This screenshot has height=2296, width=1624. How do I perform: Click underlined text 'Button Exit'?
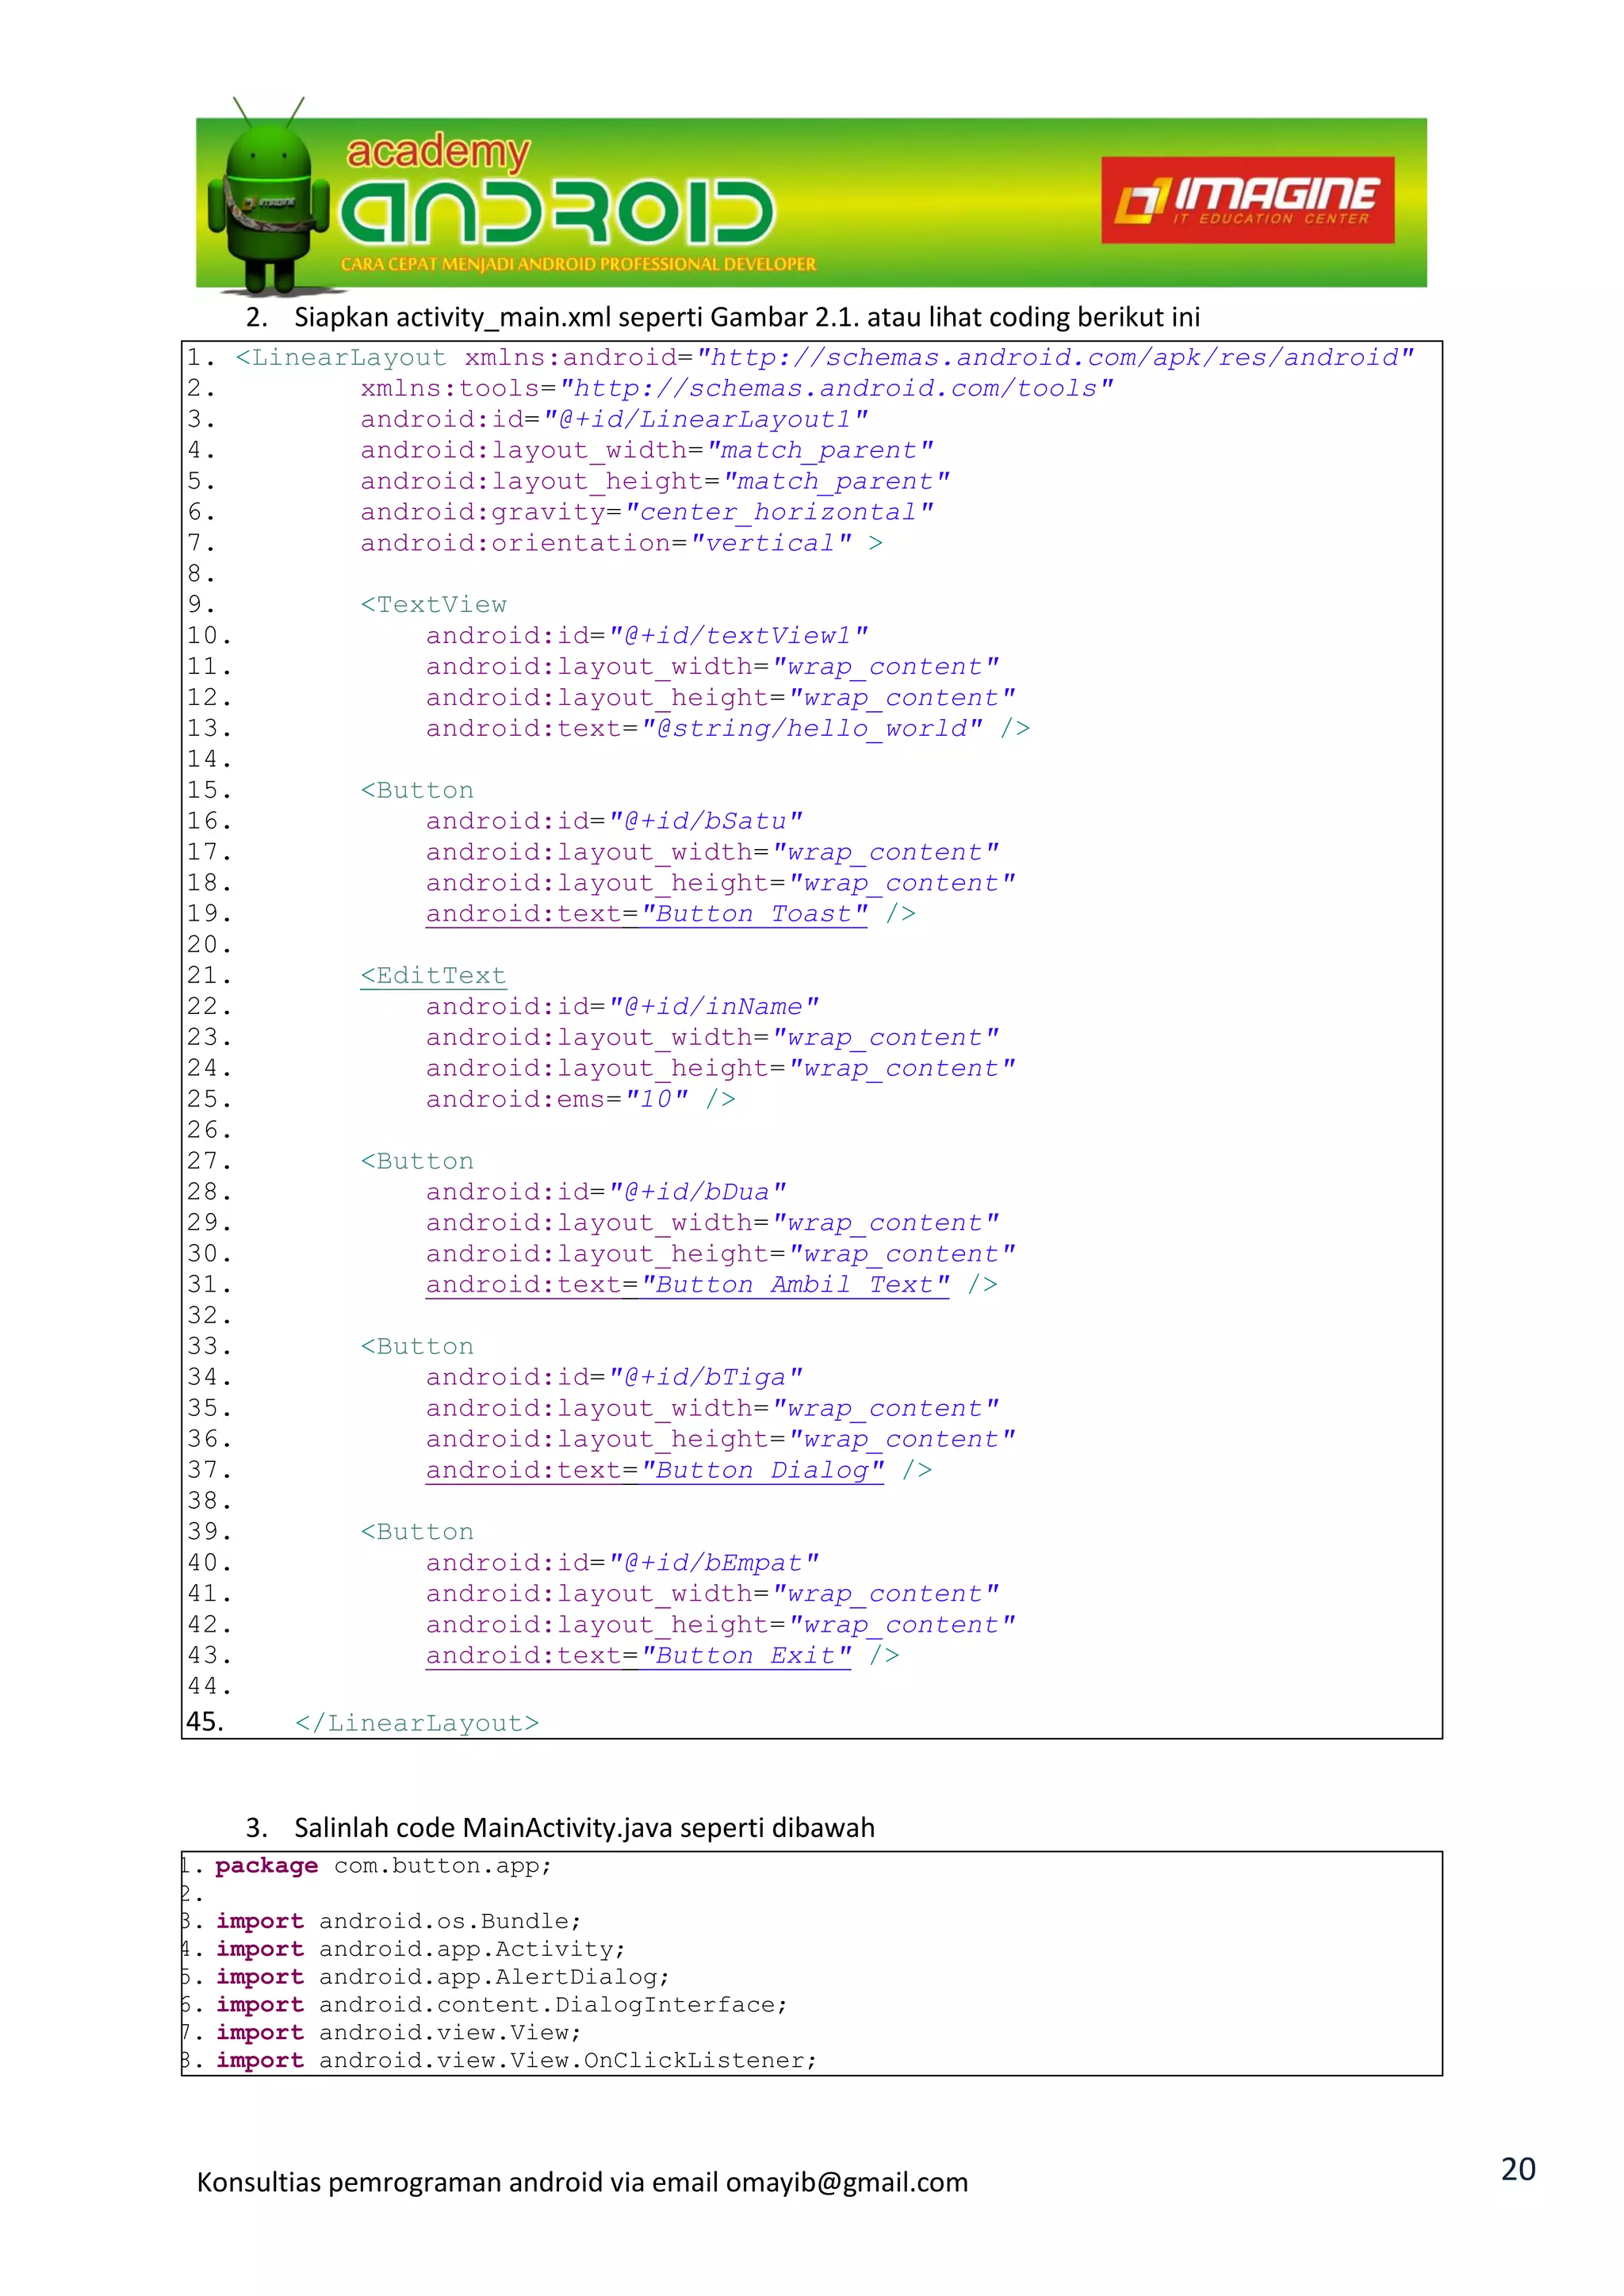pos(746,1655)
